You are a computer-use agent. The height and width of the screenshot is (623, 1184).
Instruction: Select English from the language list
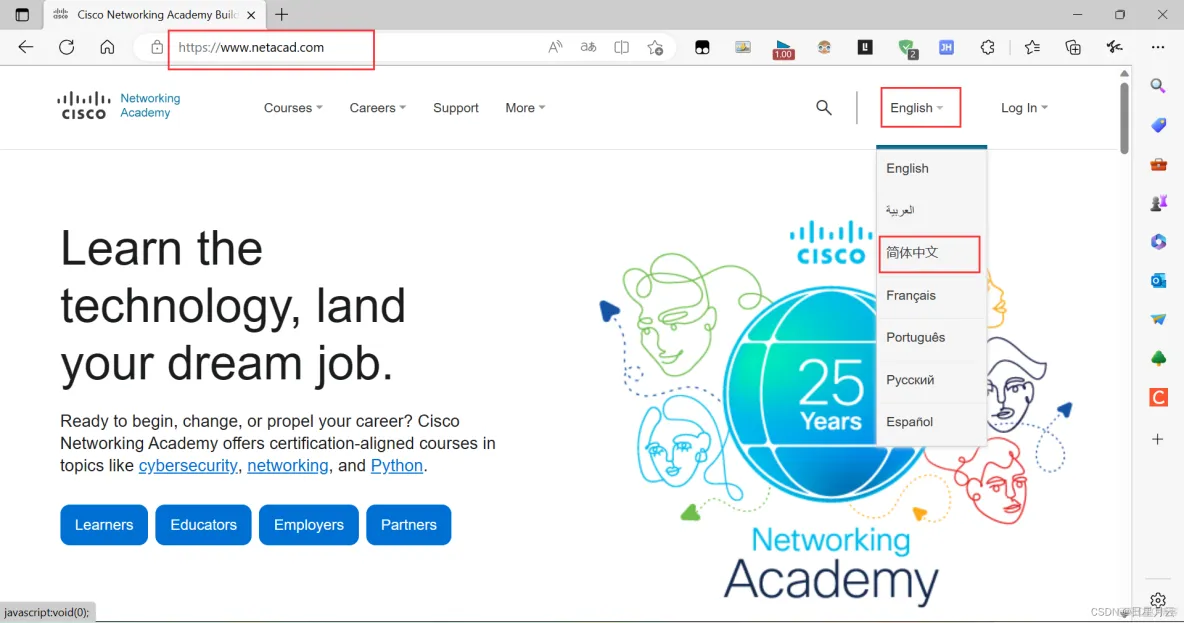[931, 168]
